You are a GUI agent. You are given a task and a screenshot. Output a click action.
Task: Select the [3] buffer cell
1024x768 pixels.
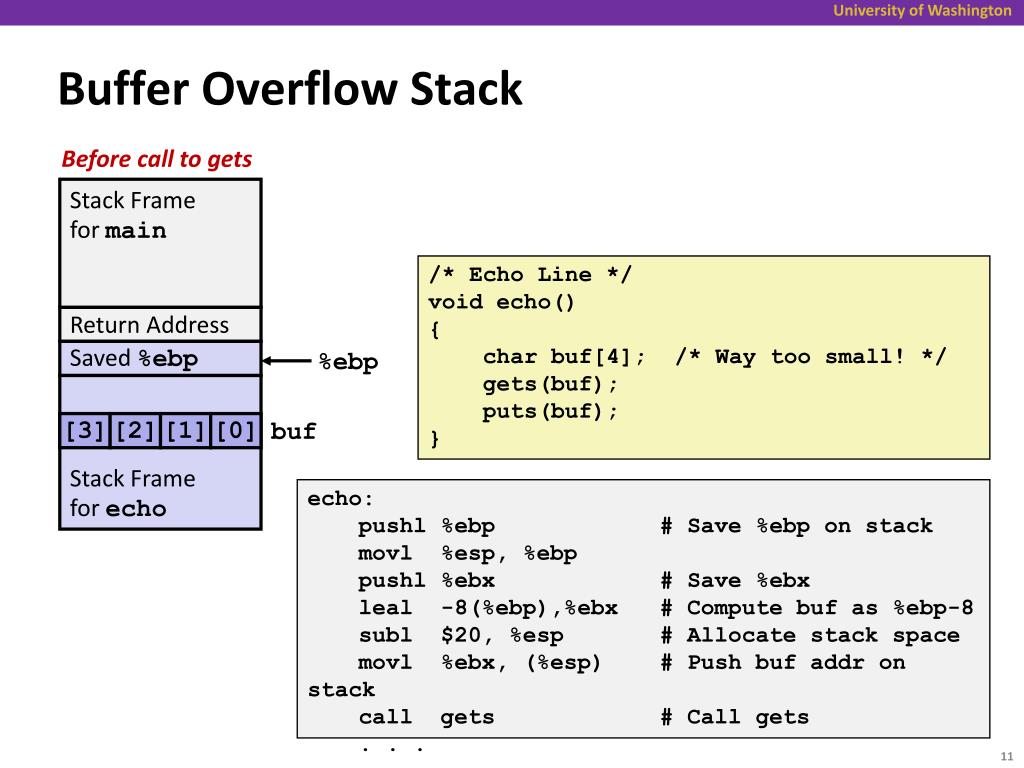[x=85, y=431]
